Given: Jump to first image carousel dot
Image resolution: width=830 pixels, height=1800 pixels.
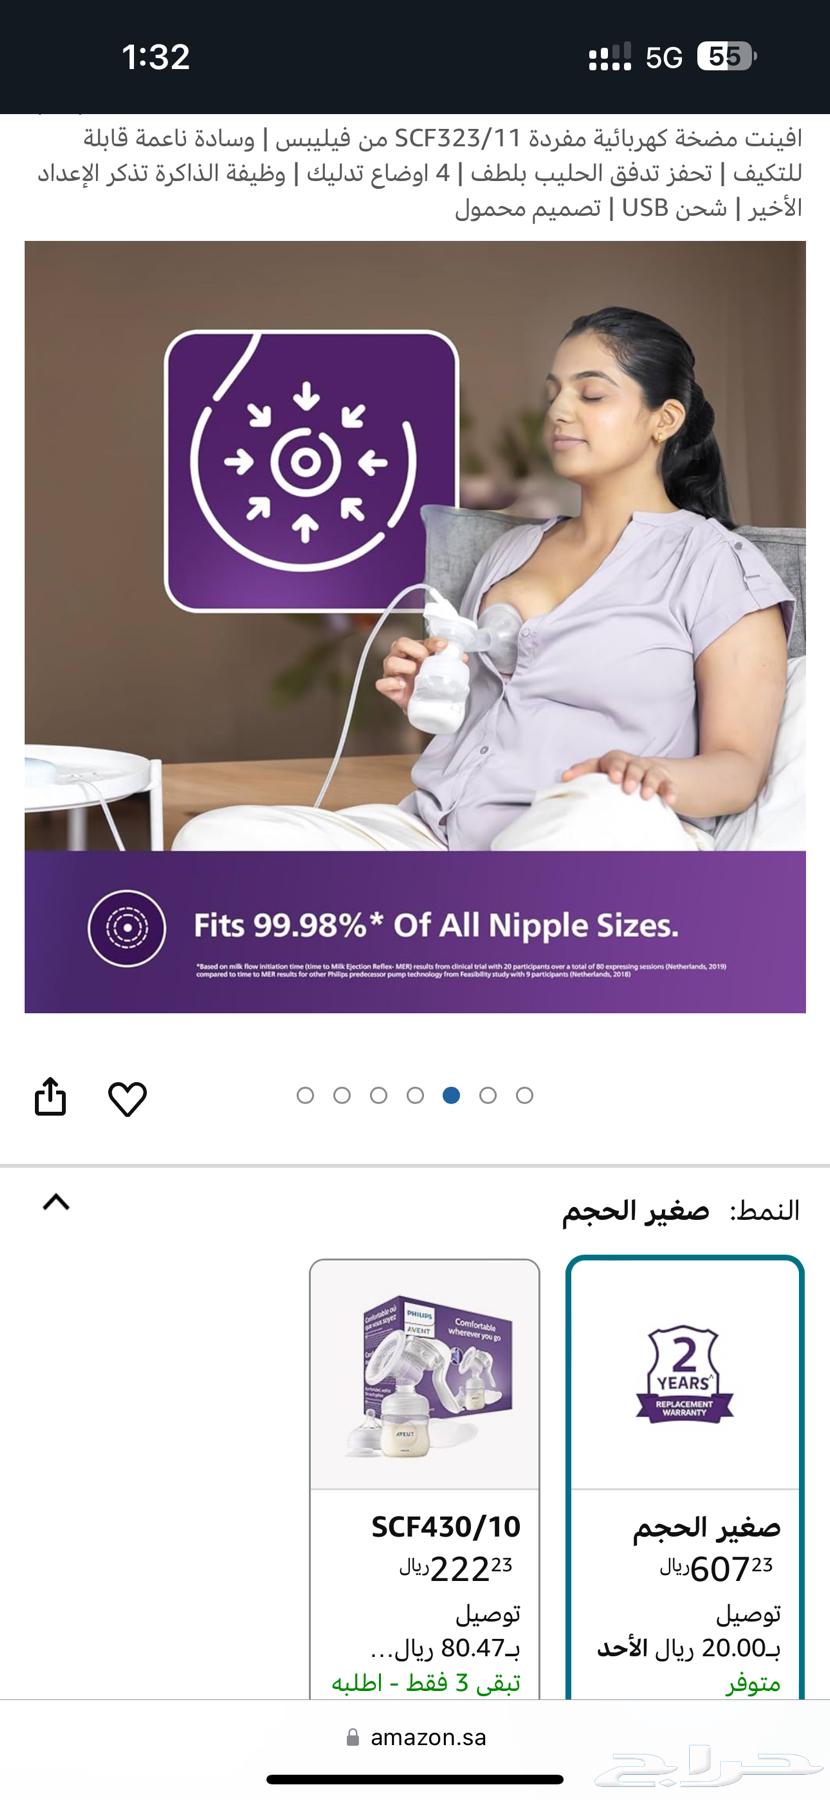Looking at the screenshot, I should pos(305,1095).
